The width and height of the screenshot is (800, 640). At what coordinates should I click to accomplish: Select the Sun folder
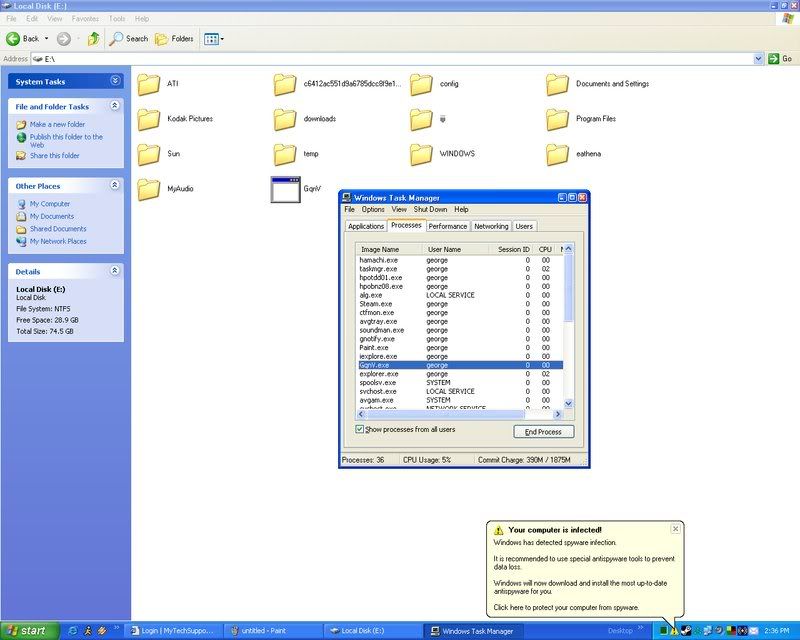pos(159,154)
